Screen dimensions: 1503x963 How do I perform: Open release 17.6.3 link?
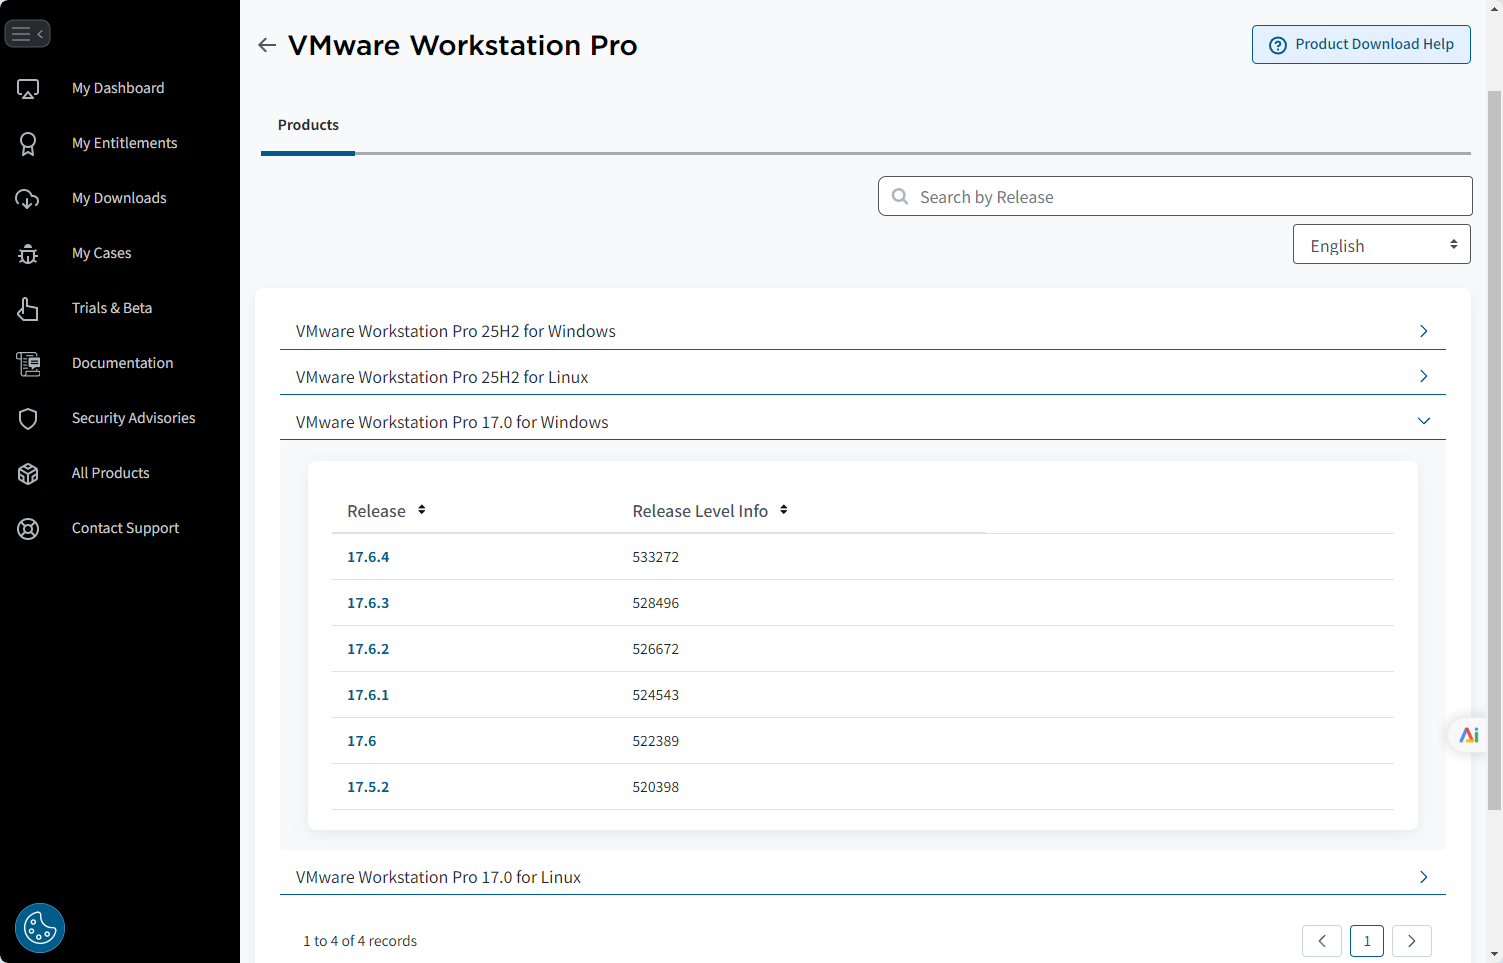368,603
